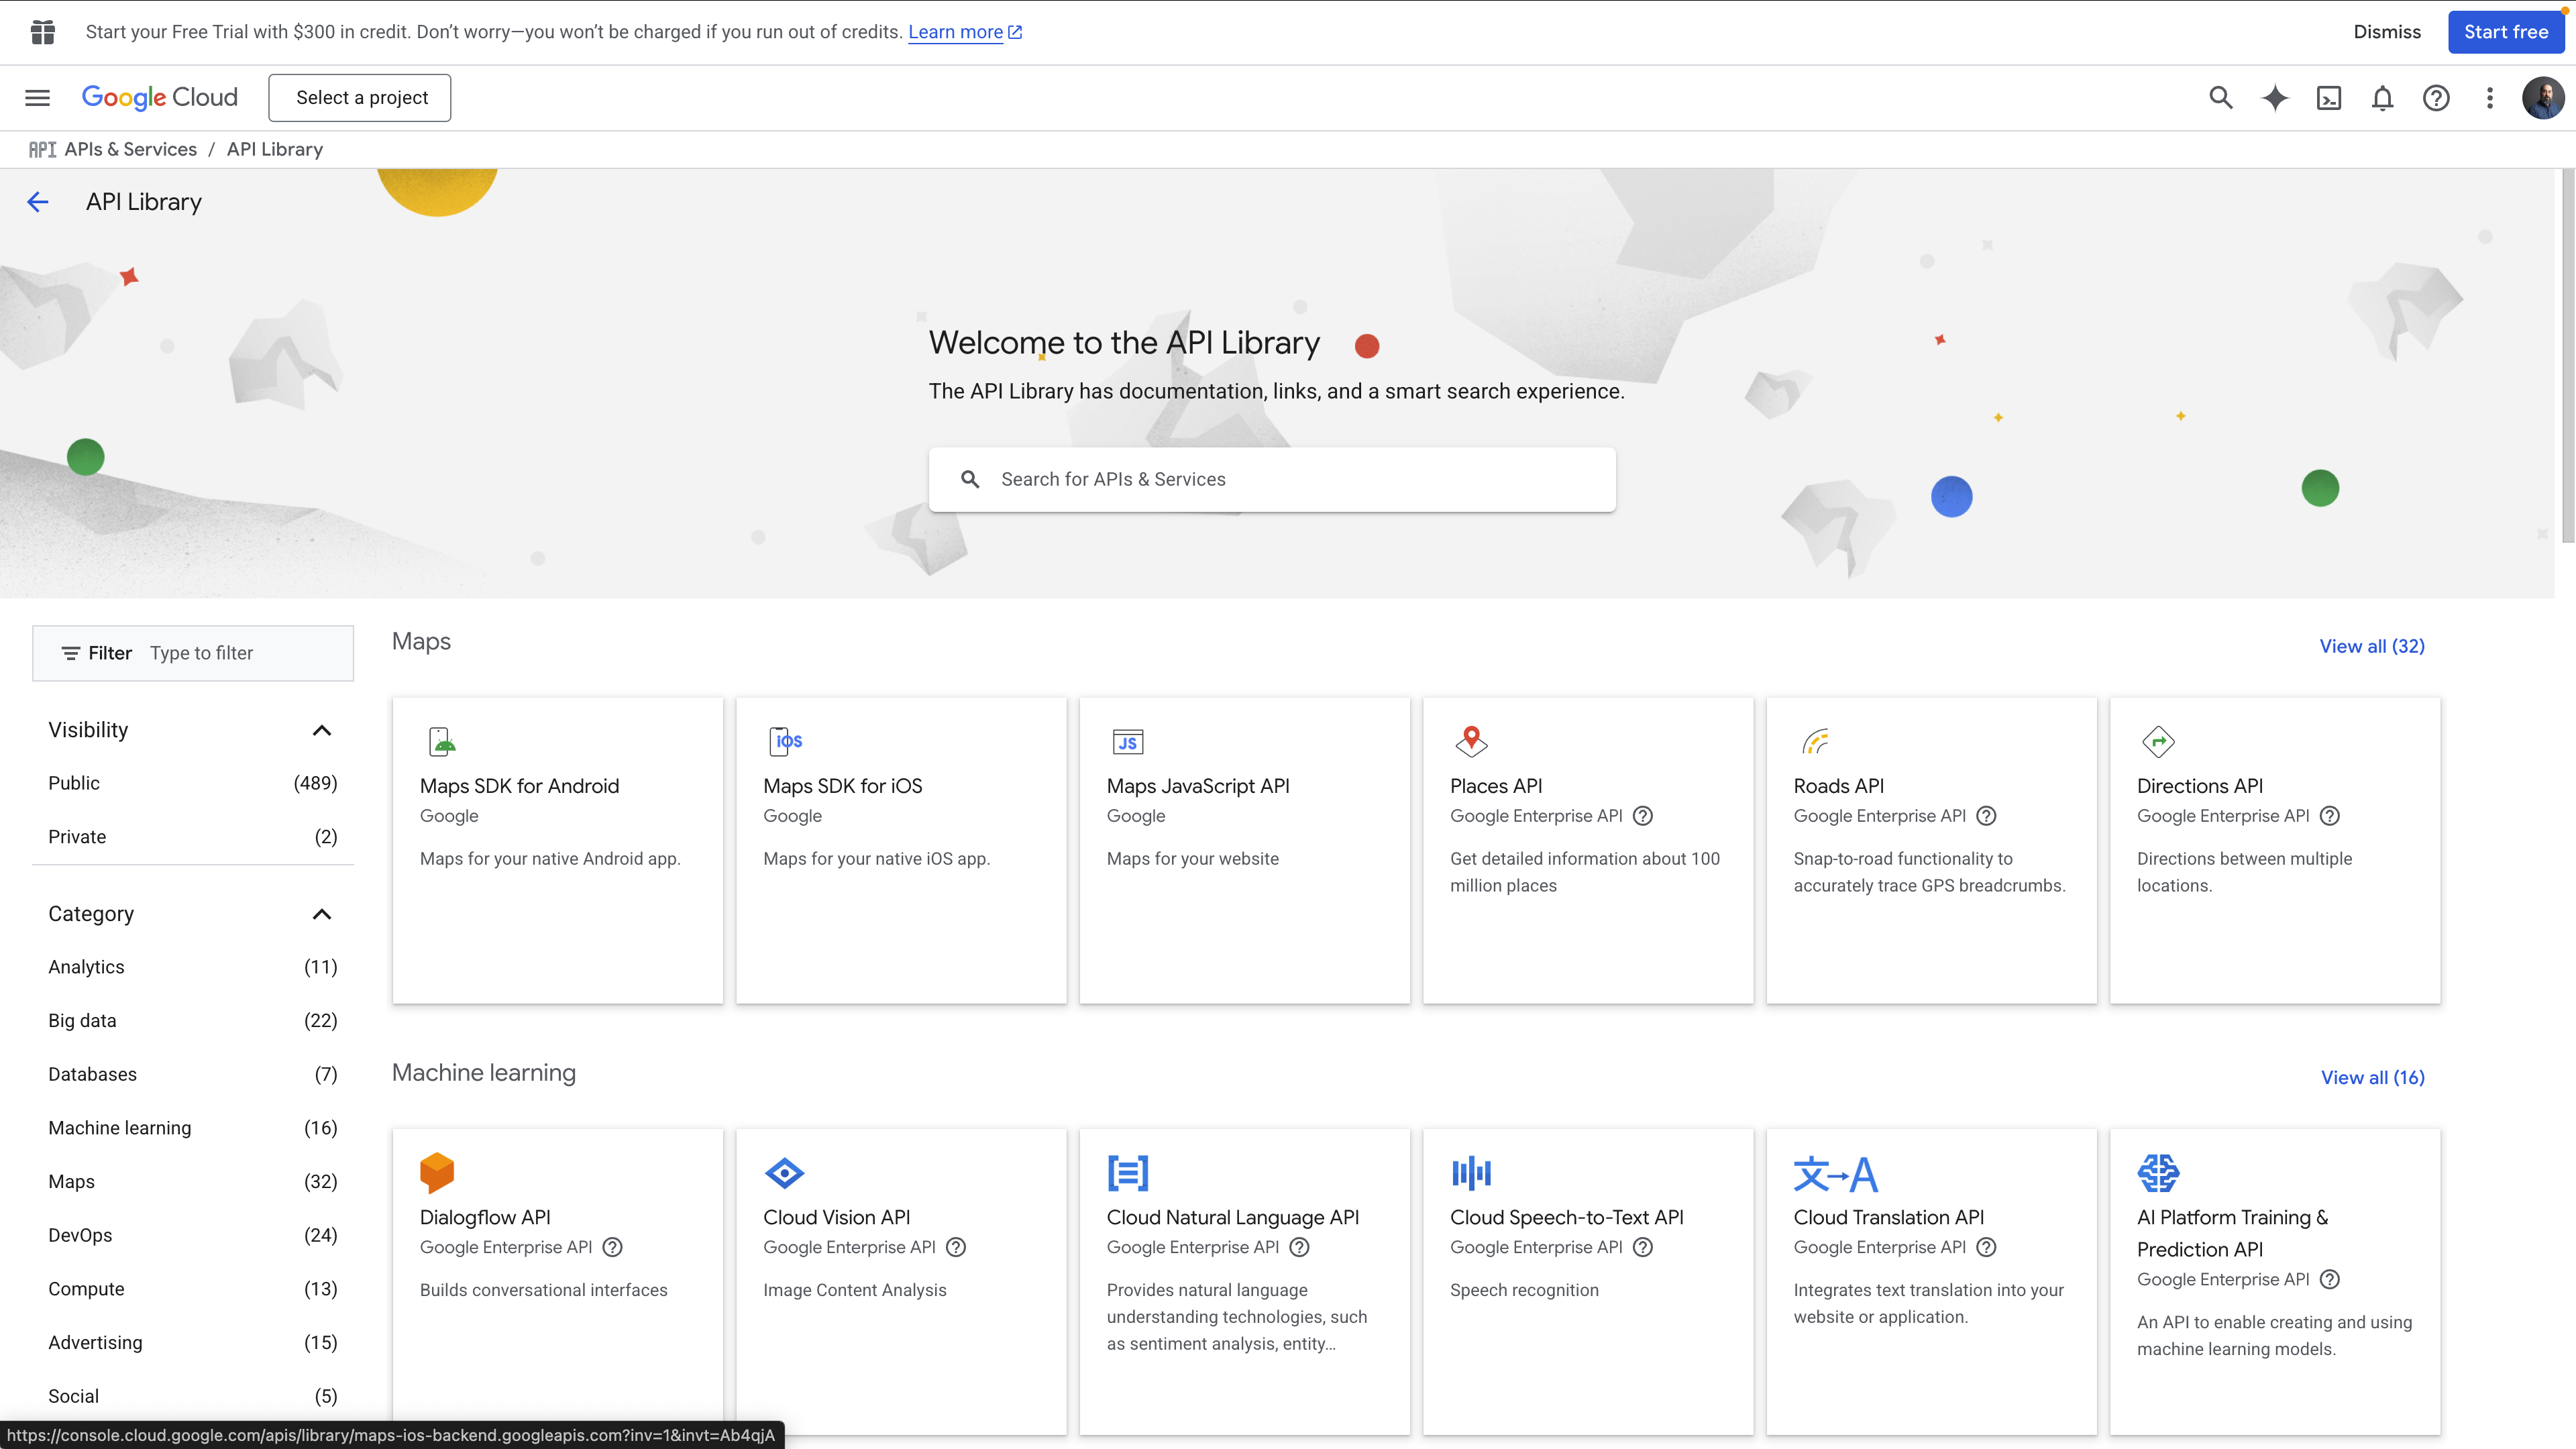This screenshot has height=1449, width=2576.
Task: Filter by Advertising category
Action: point(193,1343)
